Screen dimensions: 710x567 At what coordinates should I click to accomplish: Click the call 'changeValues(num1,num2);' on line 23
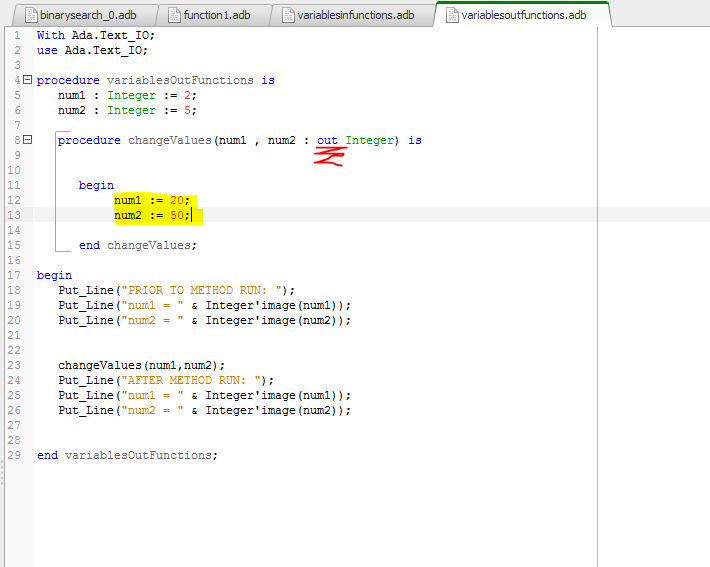click(141, 365)
